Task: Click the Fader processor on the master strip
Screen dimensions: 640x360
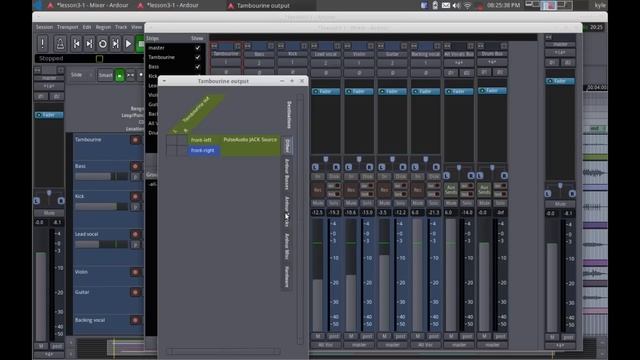Action: [x=560, y=81]
